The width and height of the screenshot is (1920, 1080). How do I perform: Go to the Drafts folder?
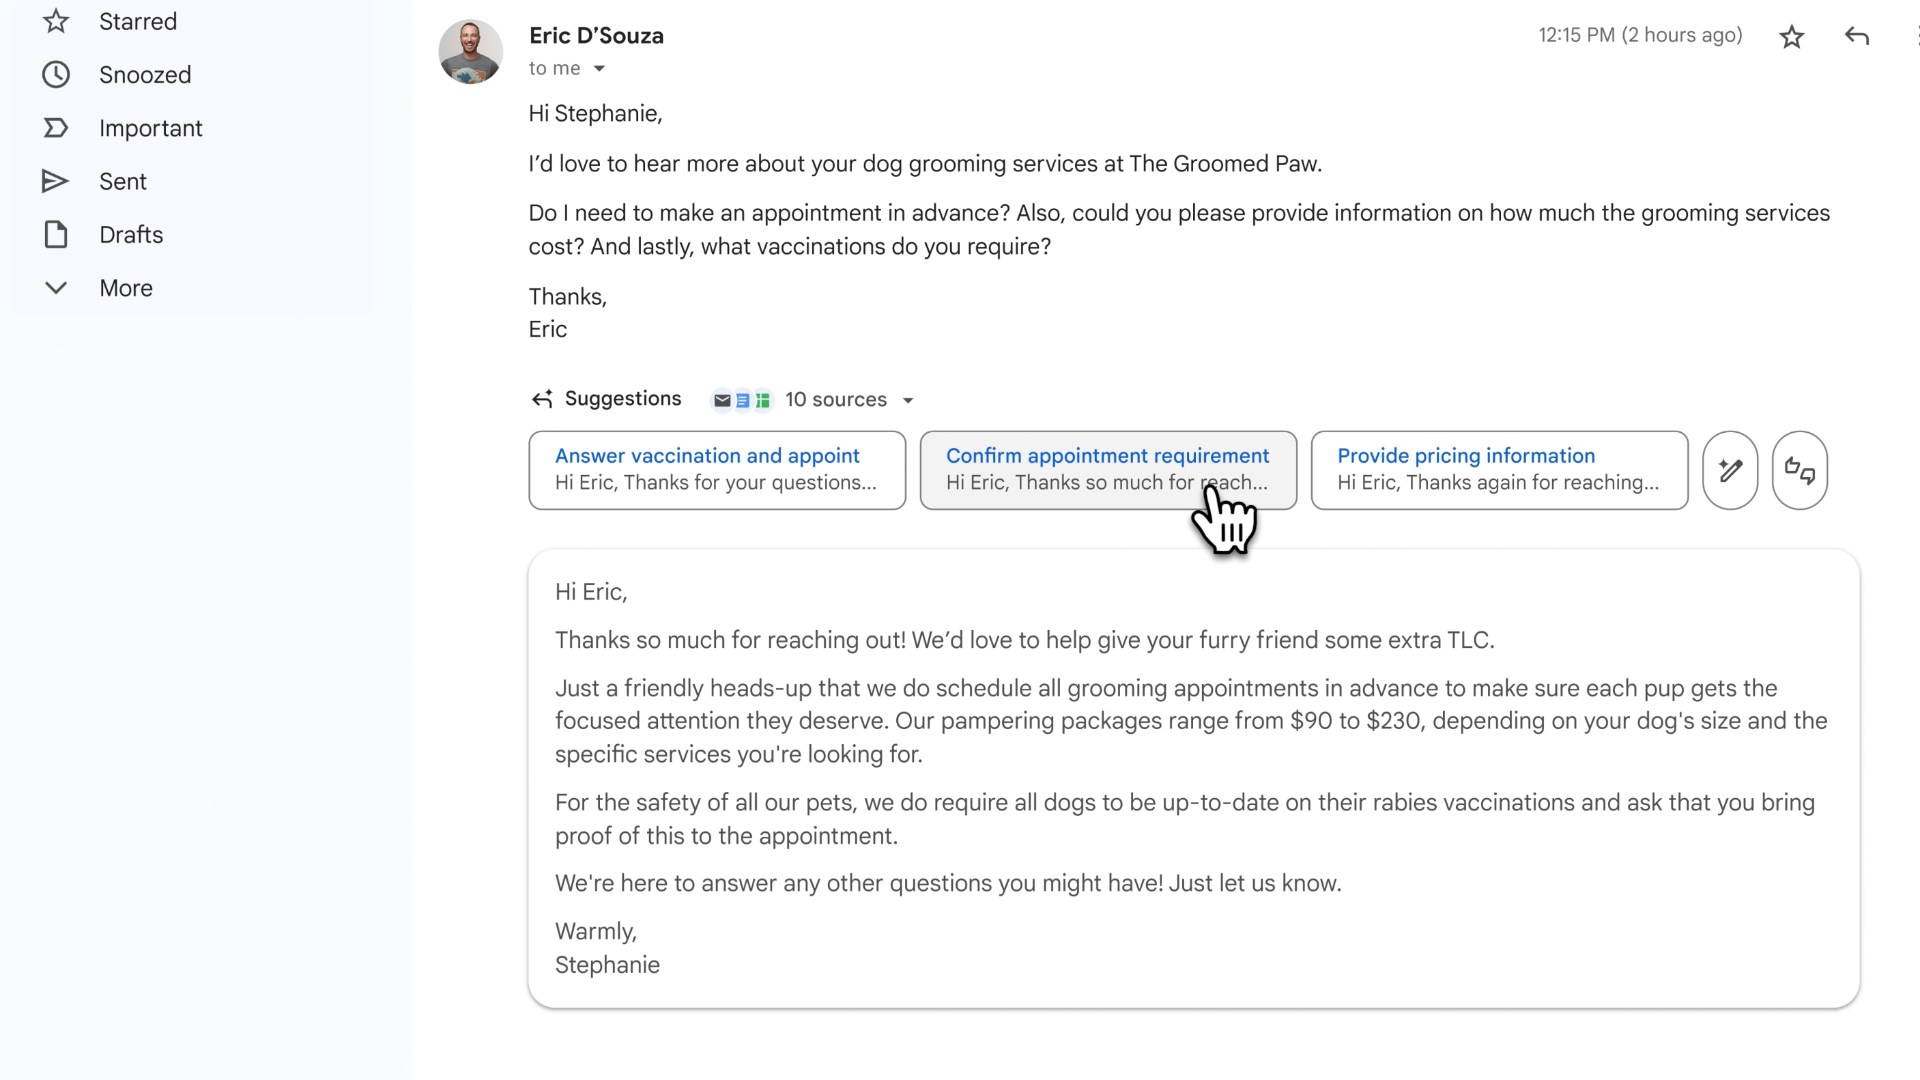131,235
